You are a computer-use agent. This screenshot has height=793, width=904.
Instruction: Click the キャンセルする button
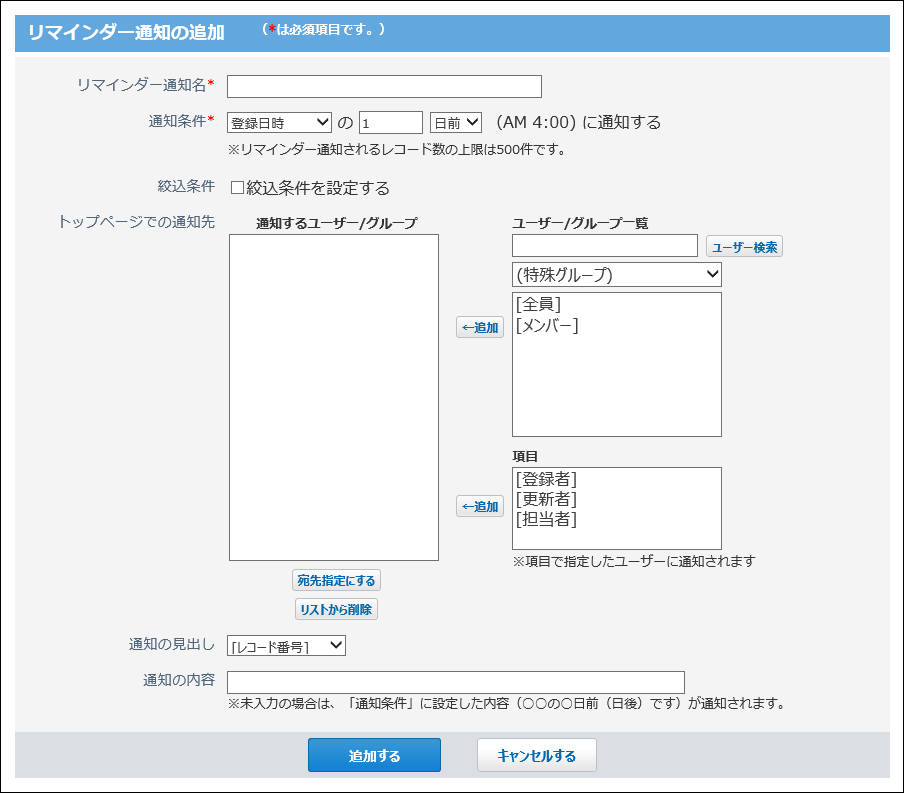pyautogui.click(x=537, y=755)
